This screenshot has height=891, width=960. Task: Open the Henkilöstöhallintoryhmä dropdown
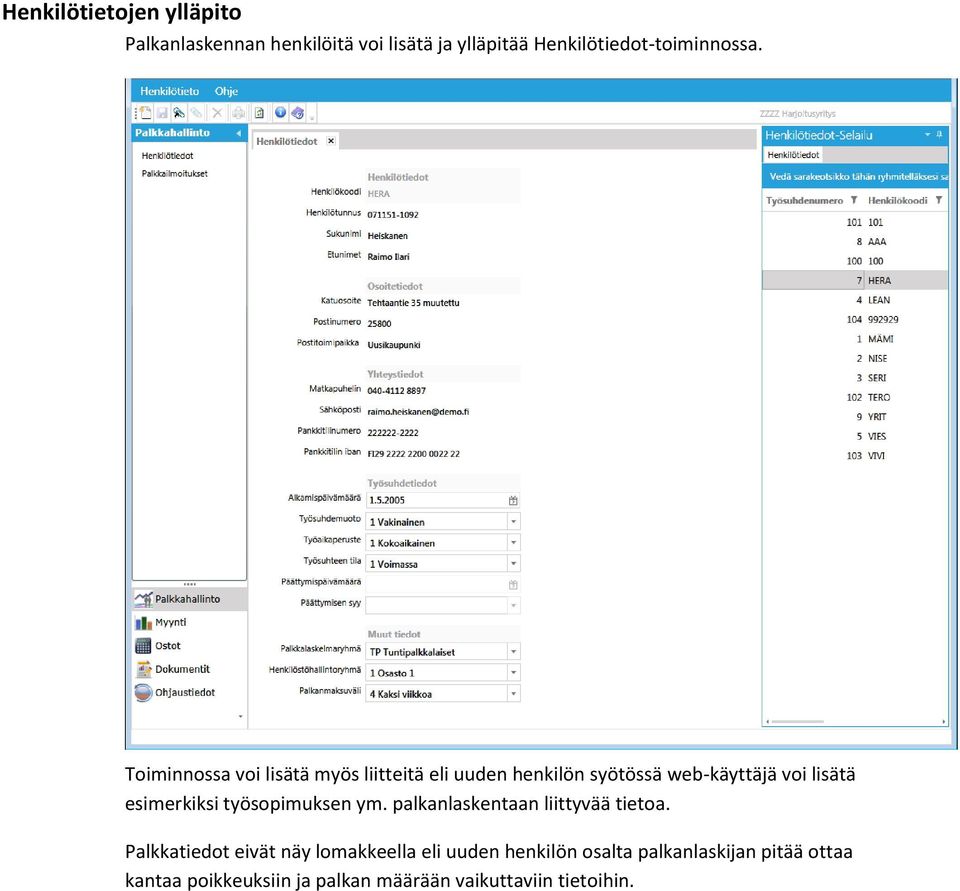(x=513, y=672)
